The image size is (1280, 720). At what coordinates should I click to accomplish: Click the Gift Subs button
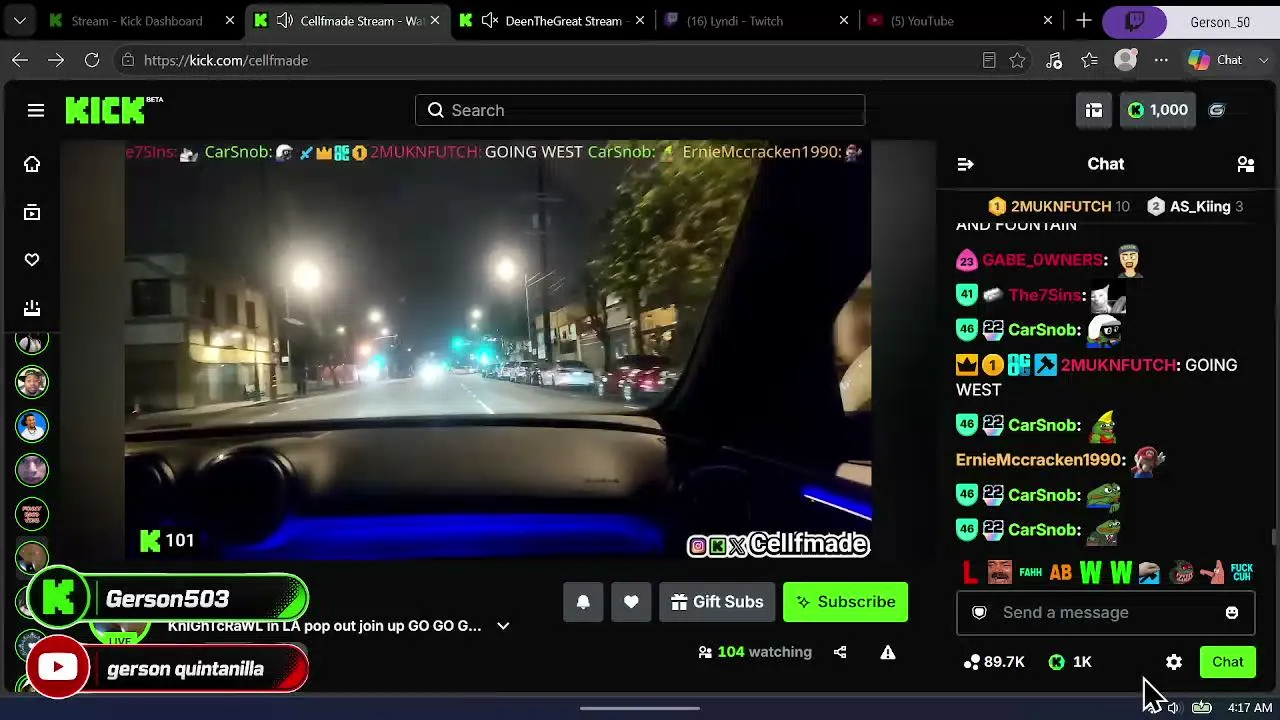click(717, 602)
